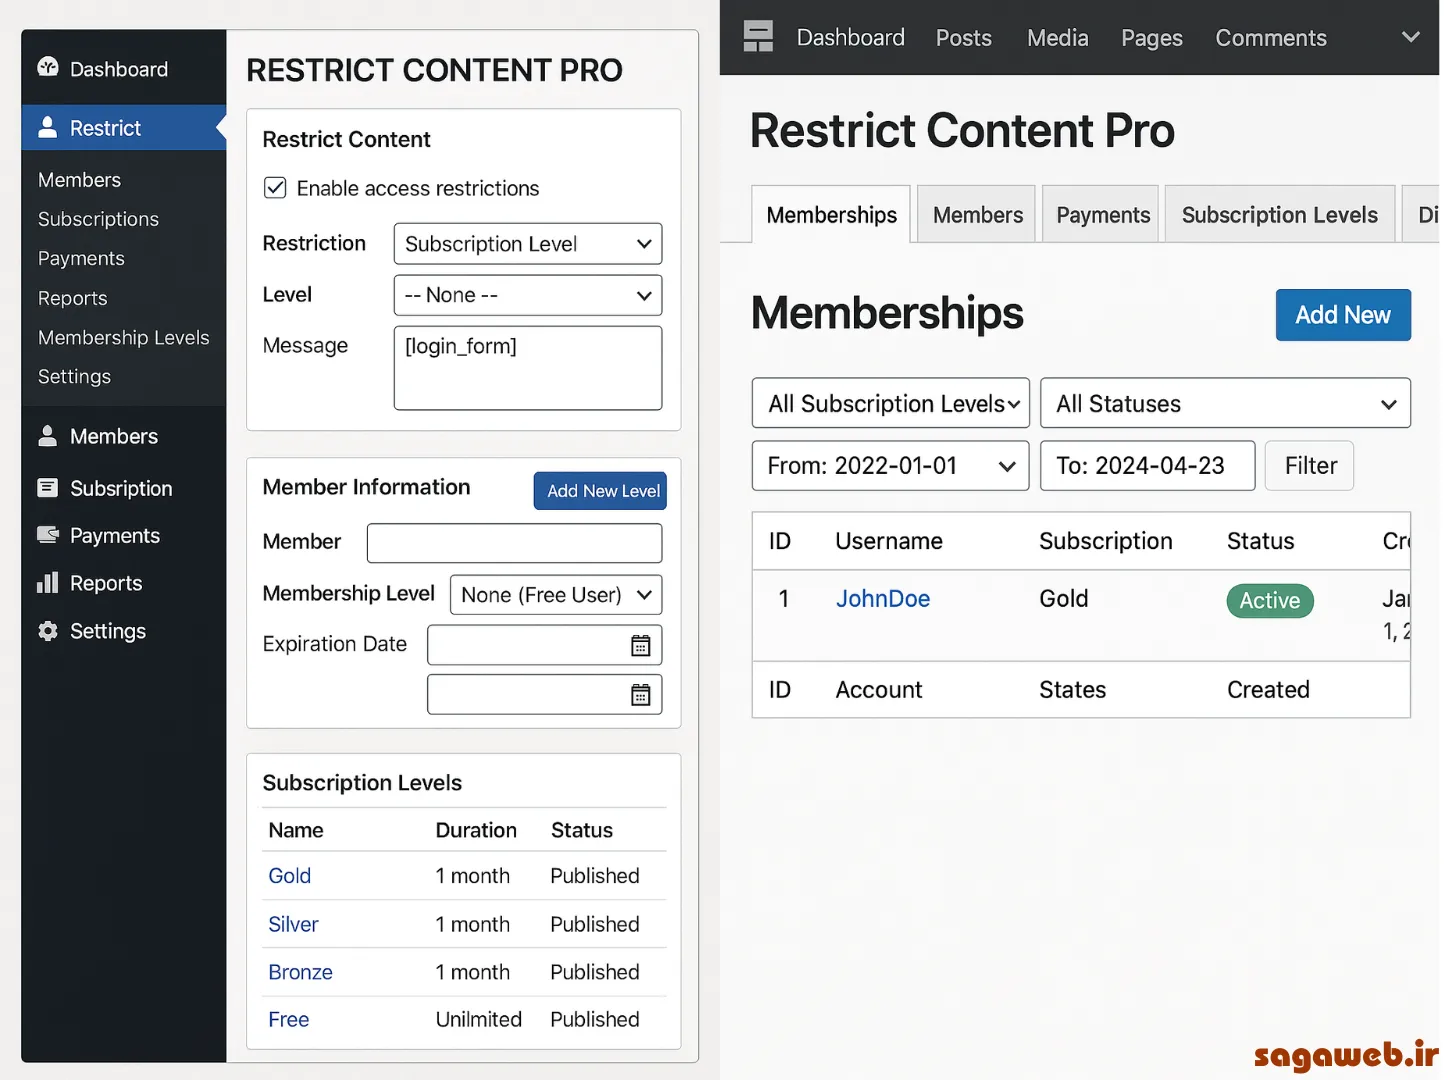
Task: Click the Add New button in Memberships
Action: [1343, 315]
